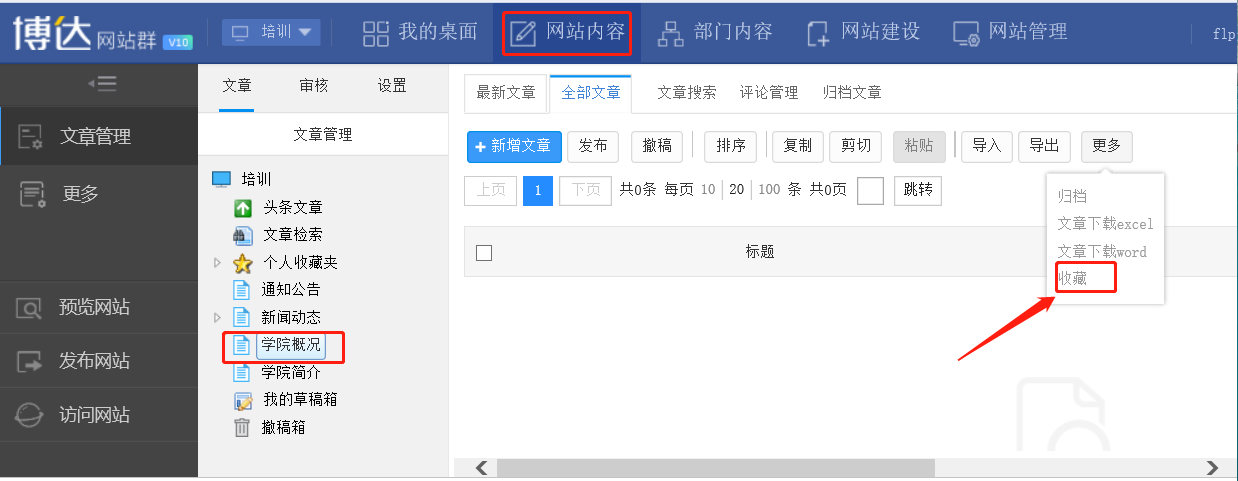Open 发布网站 in sidebar
Viewport: 1238px width, 481px height.
[x=99, y=361]
